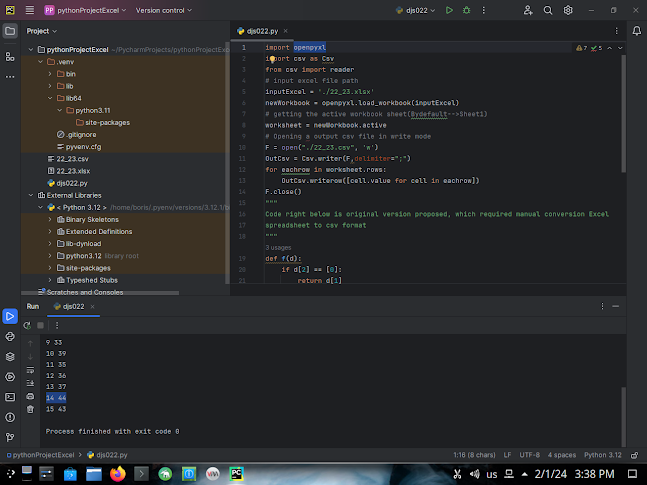Jump to previous highlighted error arrow
647x485 pixels.
[609, 48]
